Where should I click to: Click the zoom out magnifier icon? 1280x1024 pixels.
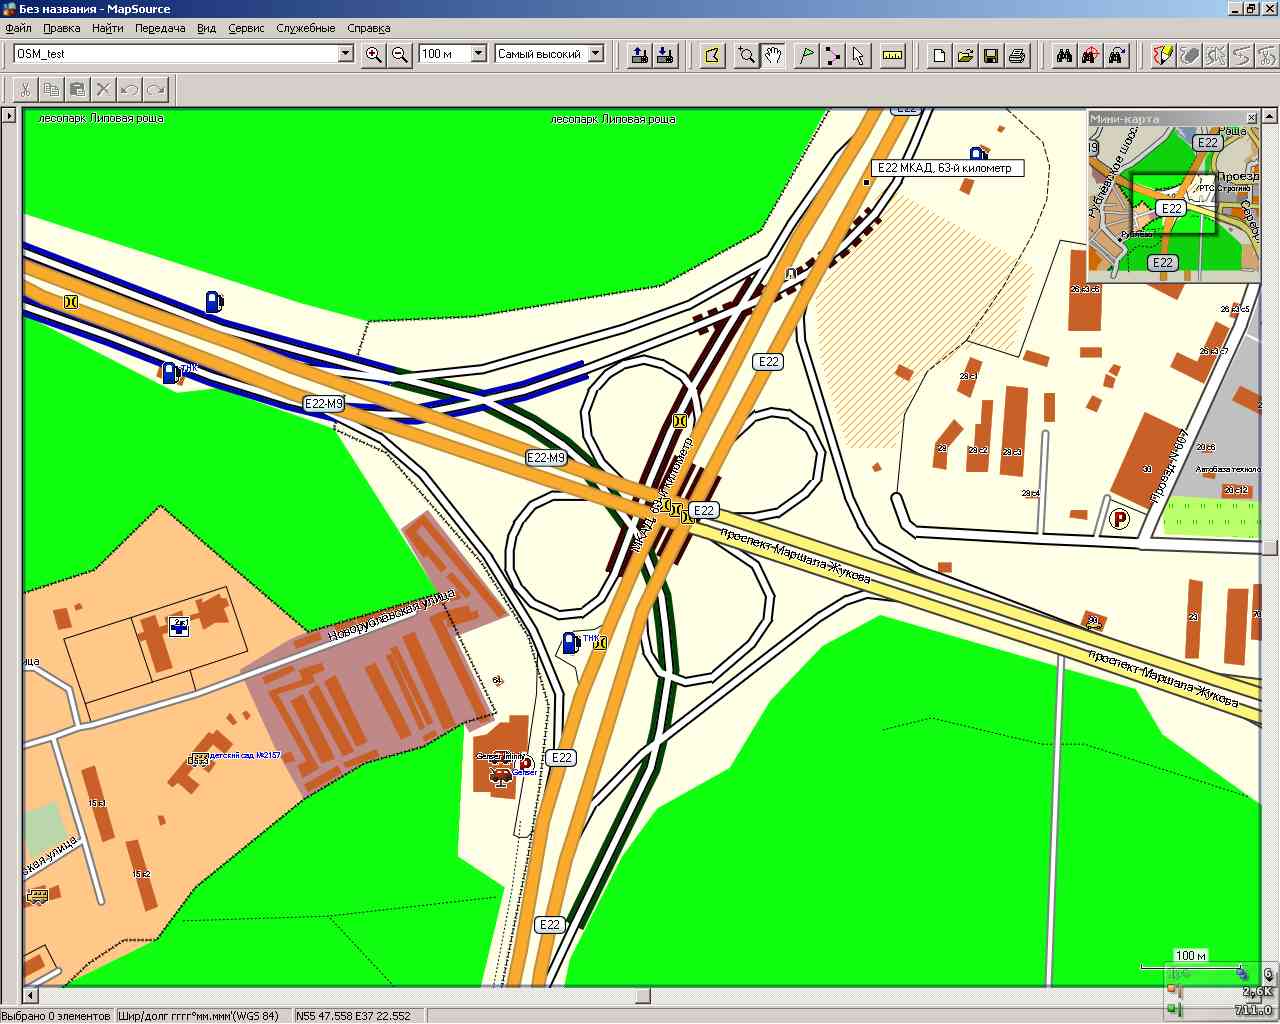click(x=400, y=55)
